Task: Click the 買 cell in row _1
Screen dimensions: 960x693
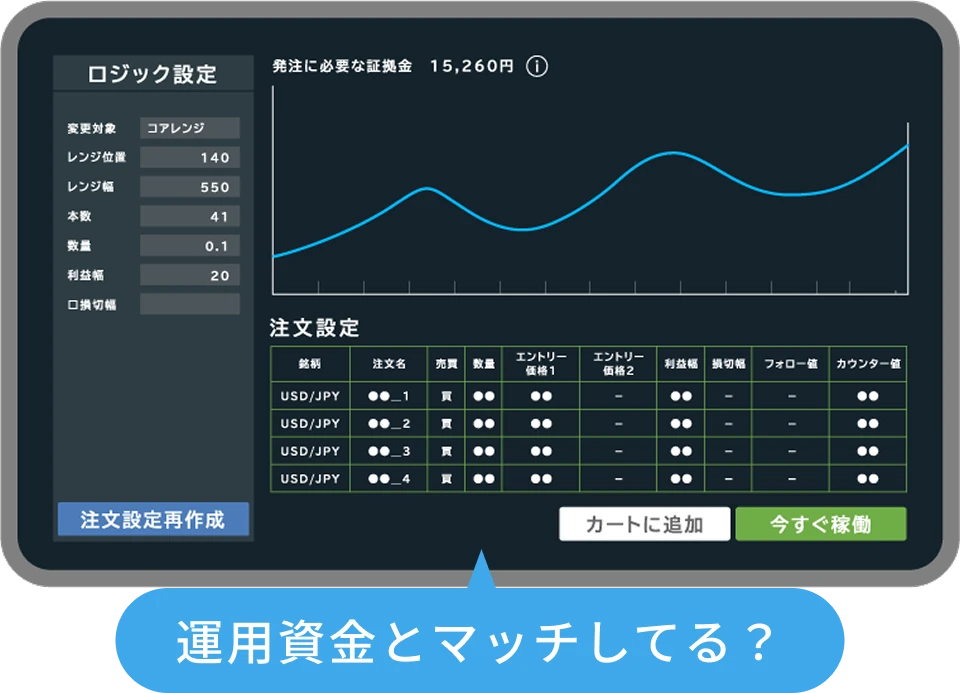Action: pos(446,396)
